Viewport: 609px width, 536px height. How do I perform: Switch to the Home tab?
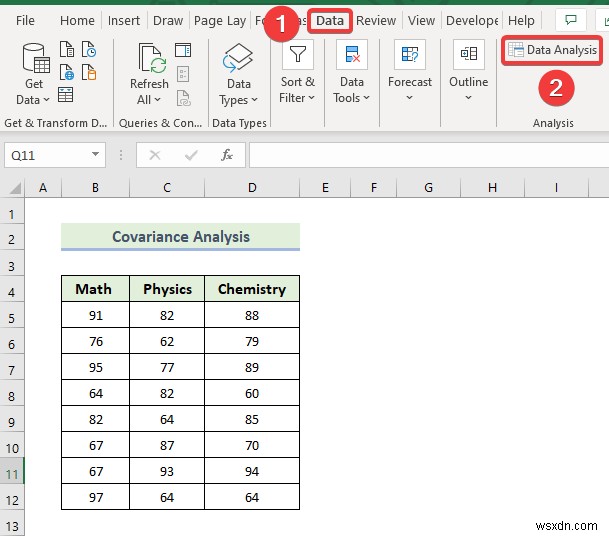(x=77, y=20)
